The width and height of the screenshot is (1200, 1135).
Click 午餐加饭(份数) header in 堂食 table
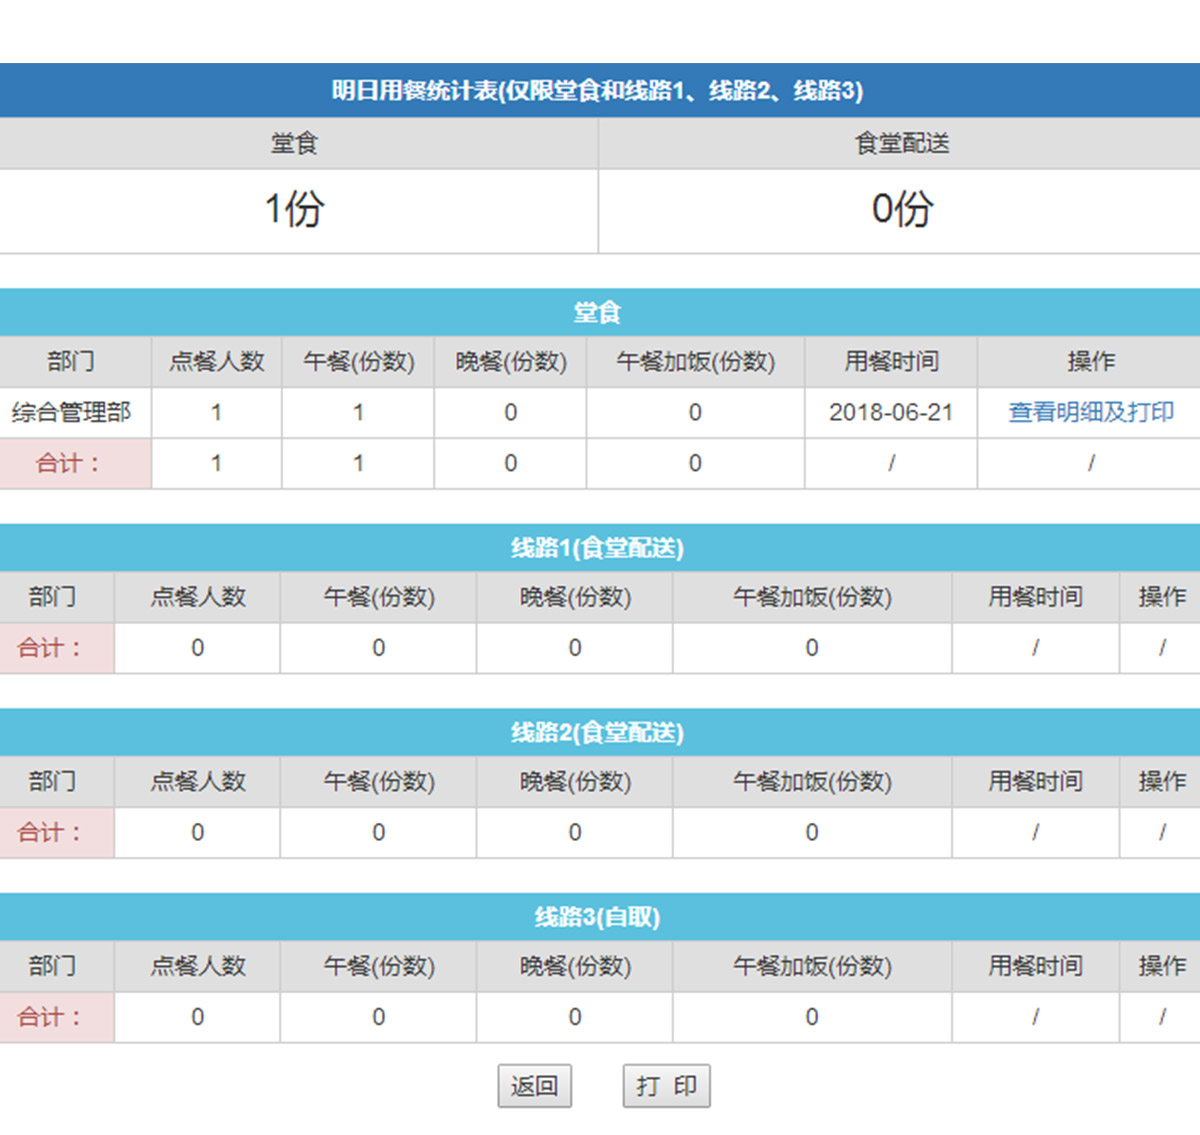pyautogui.click(x=695, y=362)
